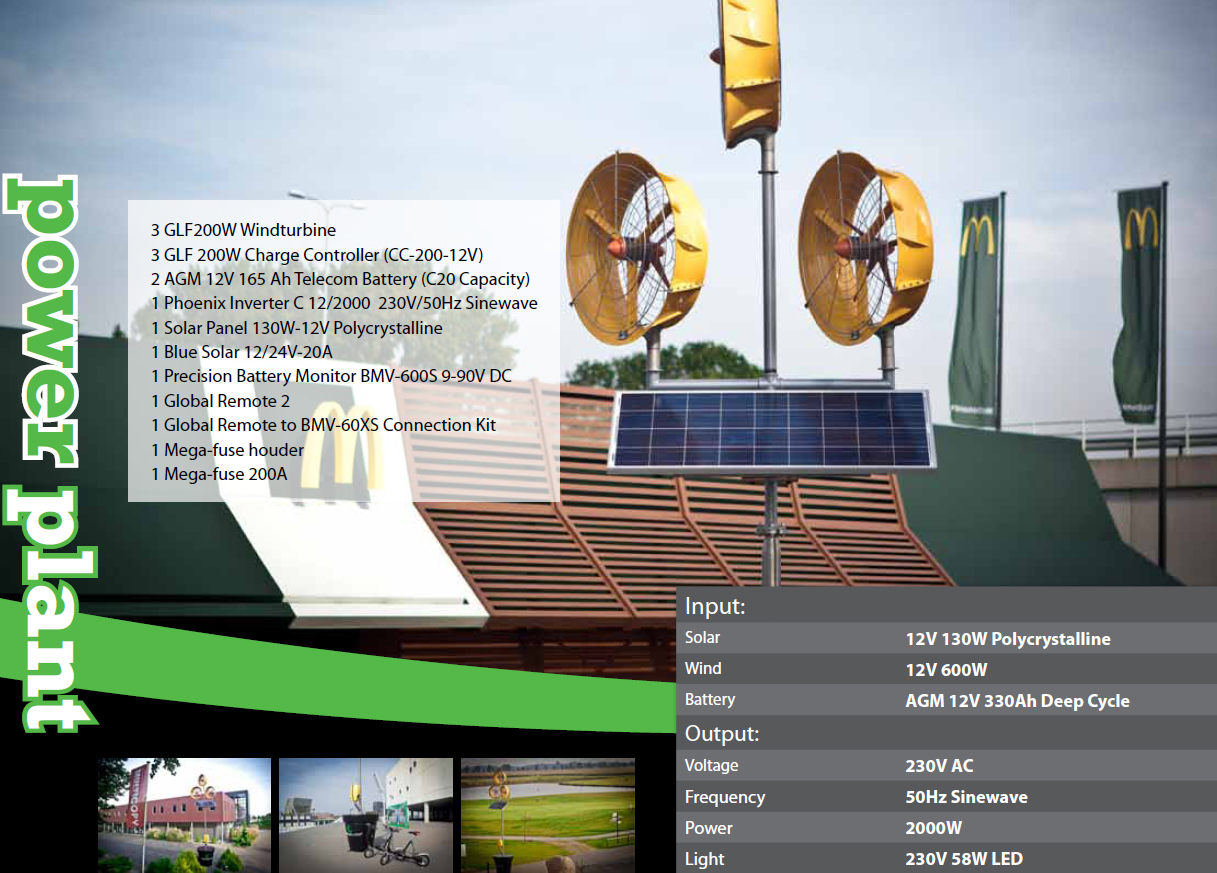Click the 'Frequency' row label

[x=725, y=797]
